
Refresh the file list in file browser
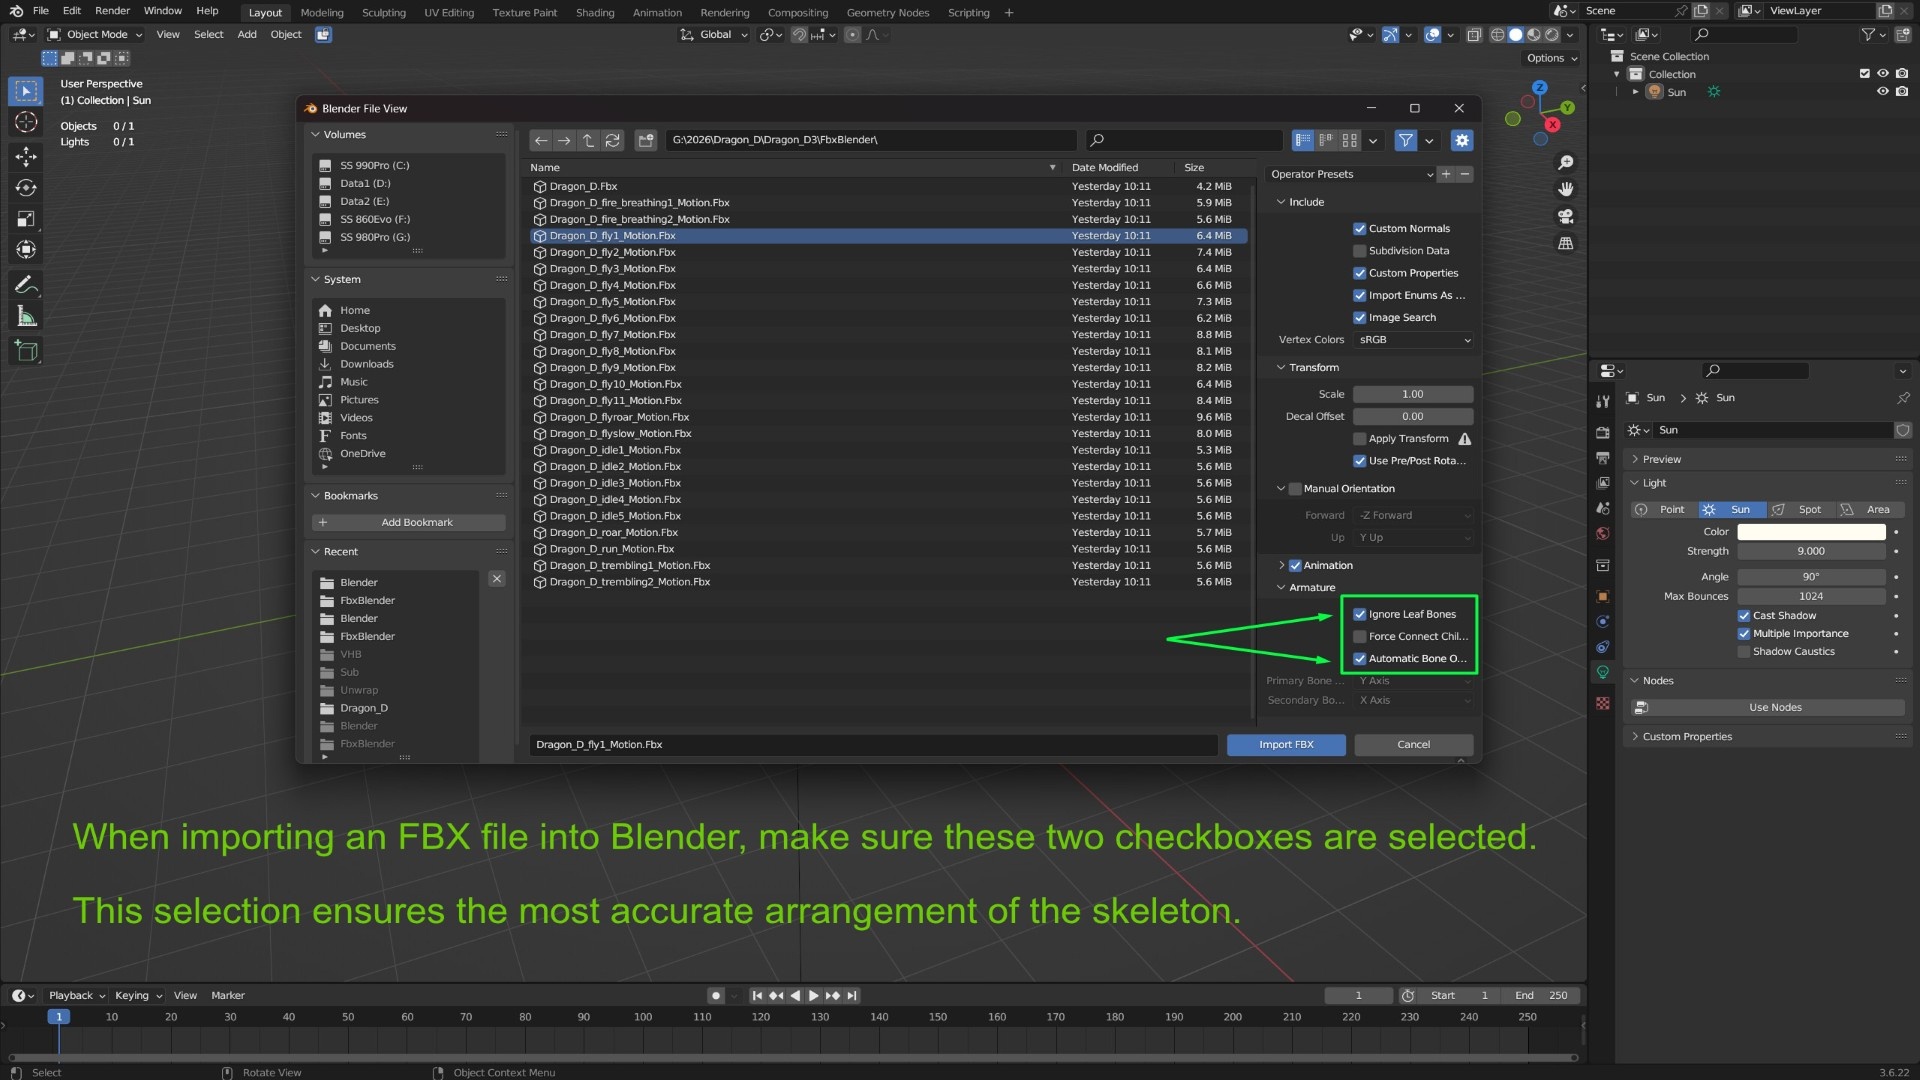613,141
